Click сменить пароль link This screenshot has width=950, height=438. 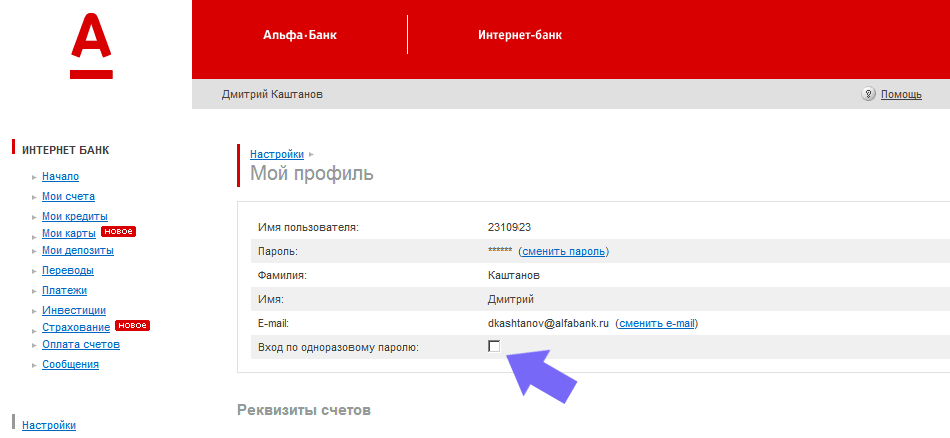click(563, 251)
